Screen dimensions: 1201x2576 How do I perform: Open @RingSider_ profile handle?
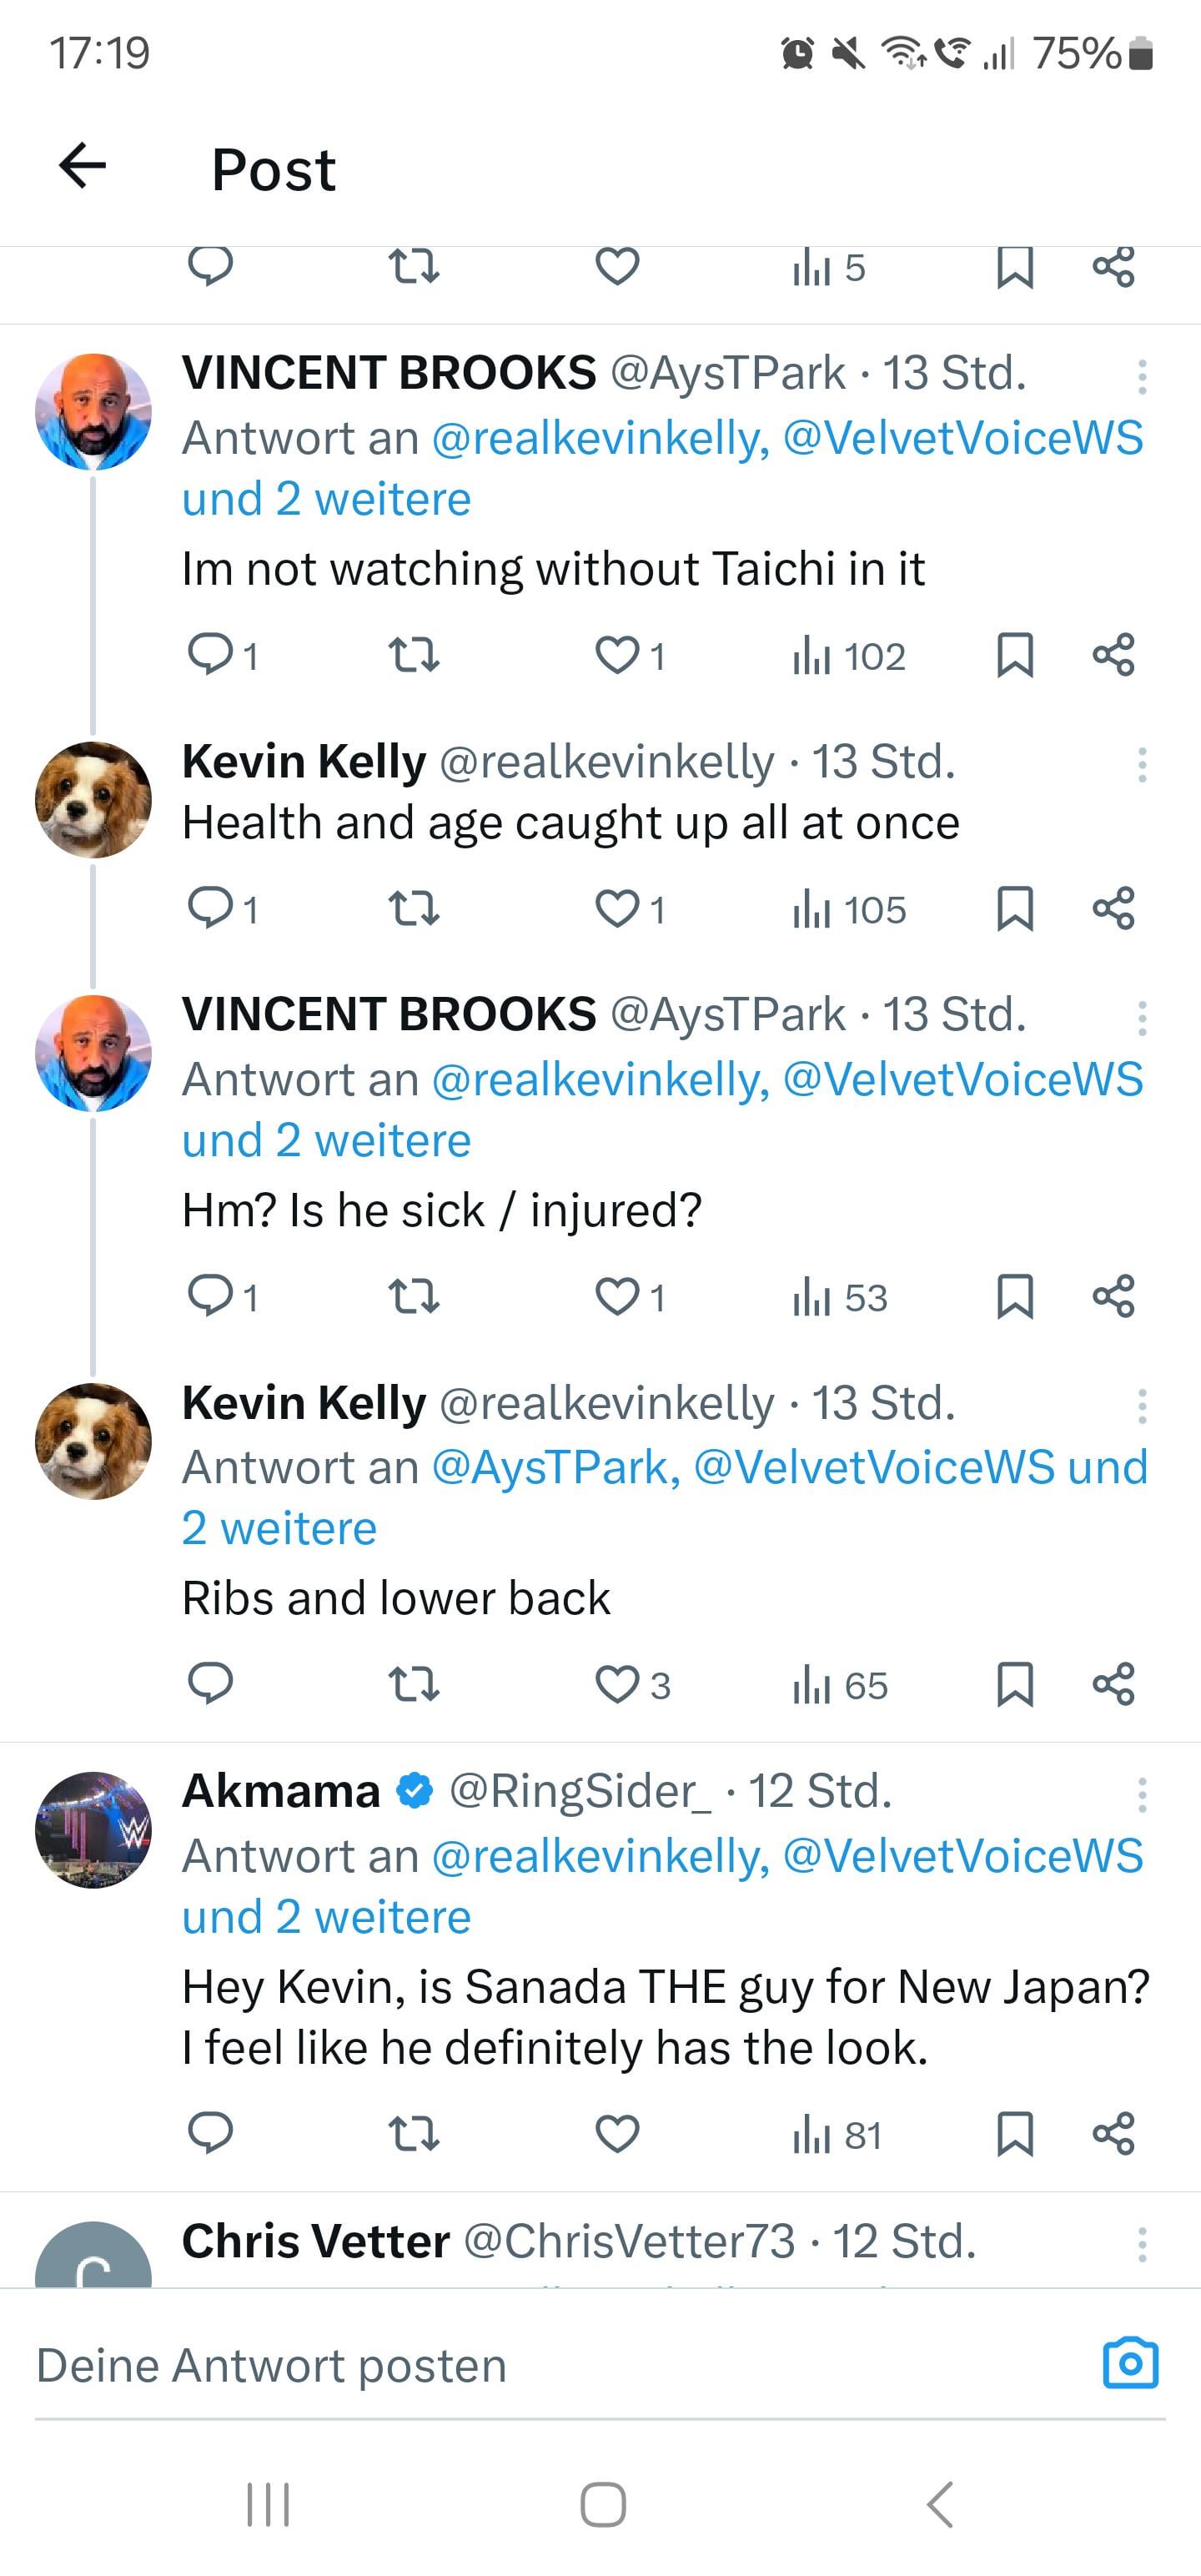580,1791
